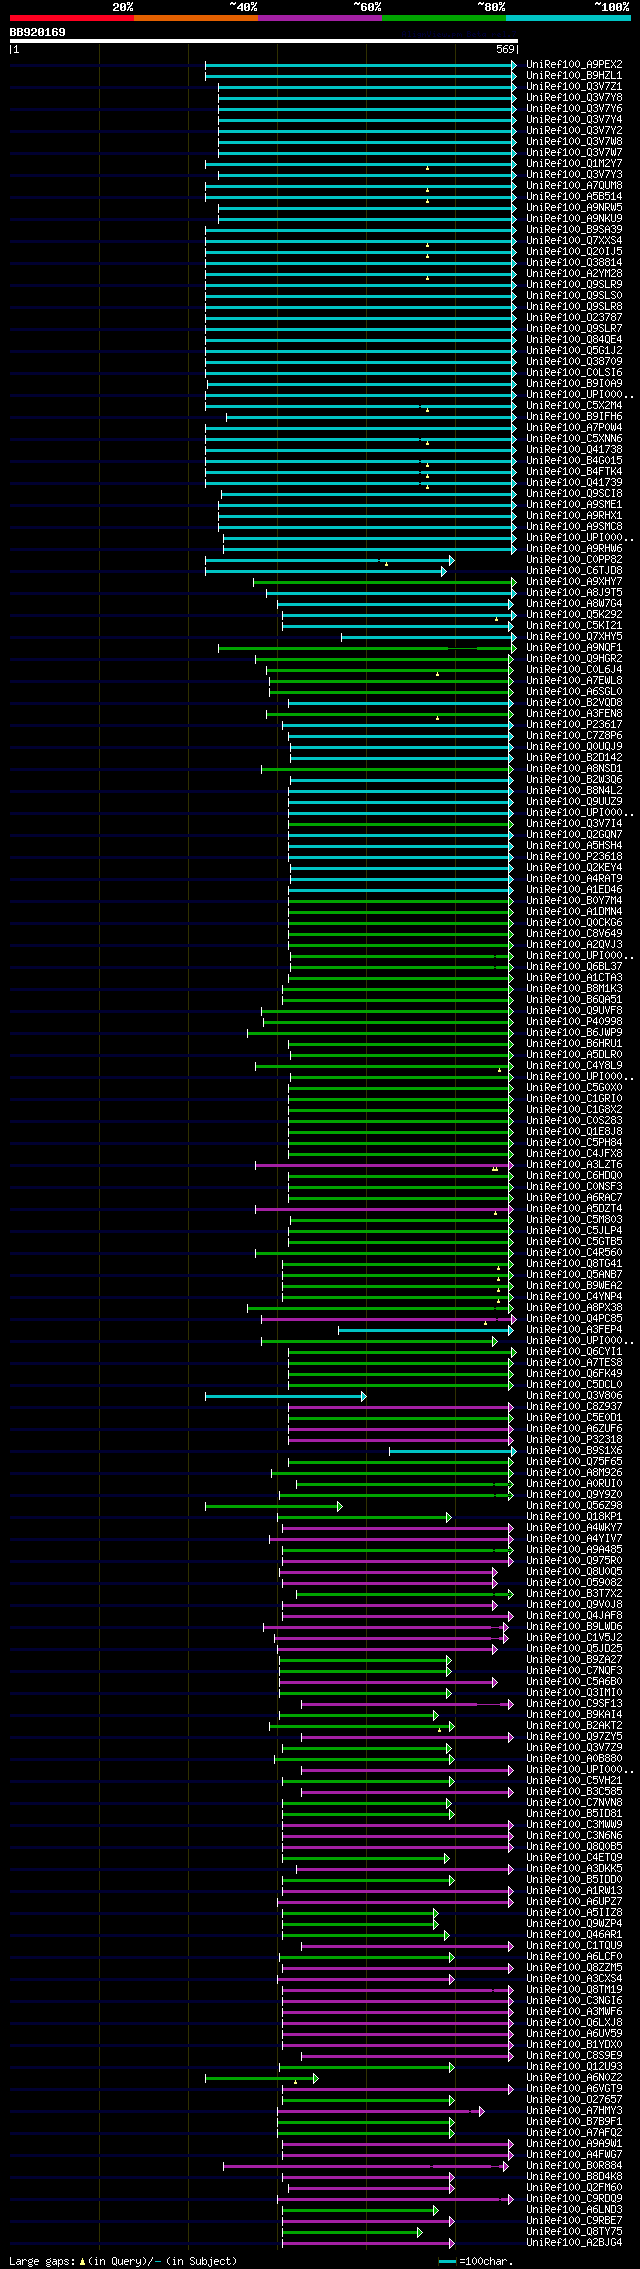
Task: Select the UniRef100_C1G8X2 label
Action: pos(574,1109)
